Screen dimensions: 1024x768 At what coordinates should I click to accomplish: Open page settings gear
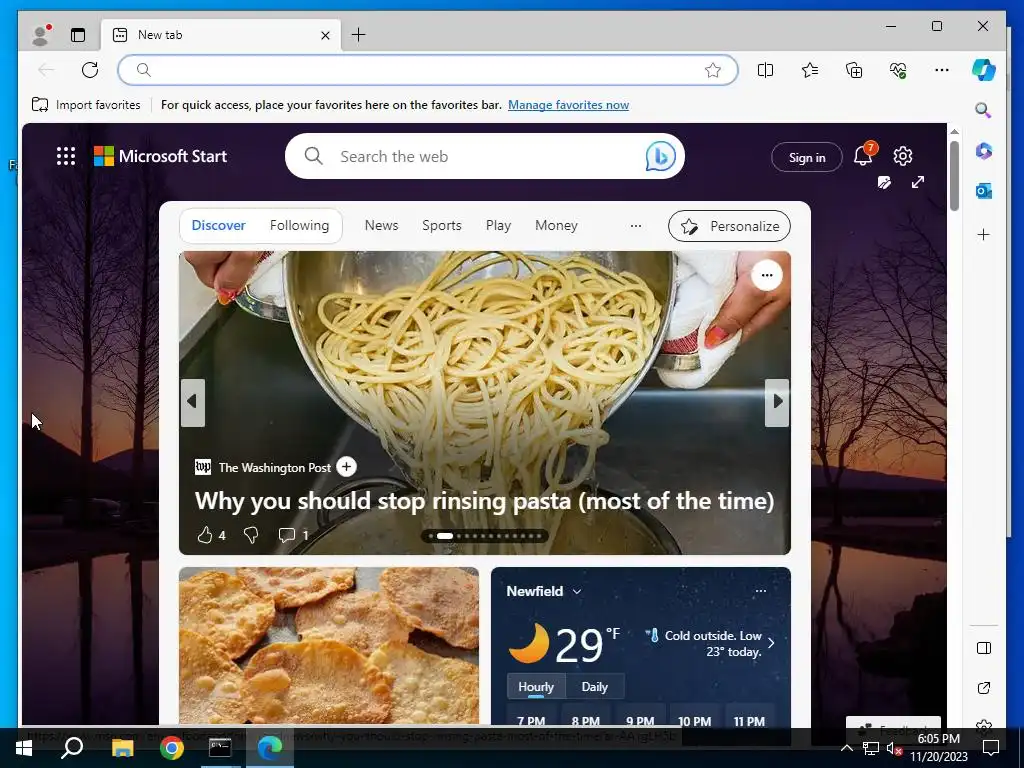[903, 156]
